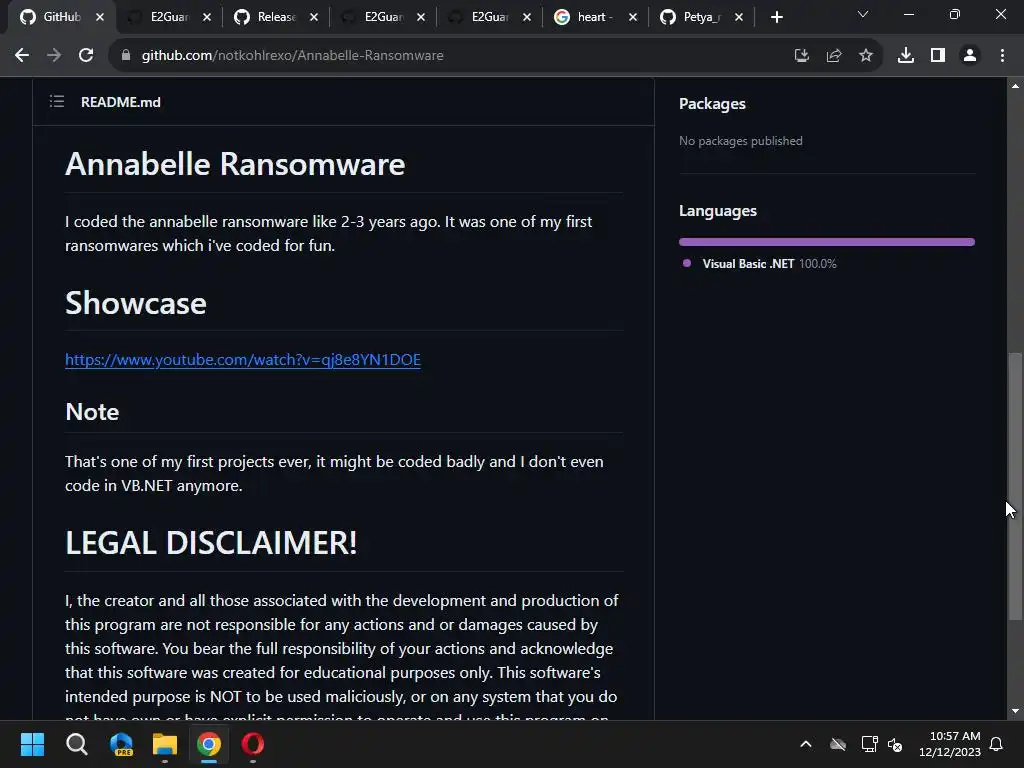Click the Languages heading
The height and width of the screenshot is (768, 1024).
(x=718, y=211)
